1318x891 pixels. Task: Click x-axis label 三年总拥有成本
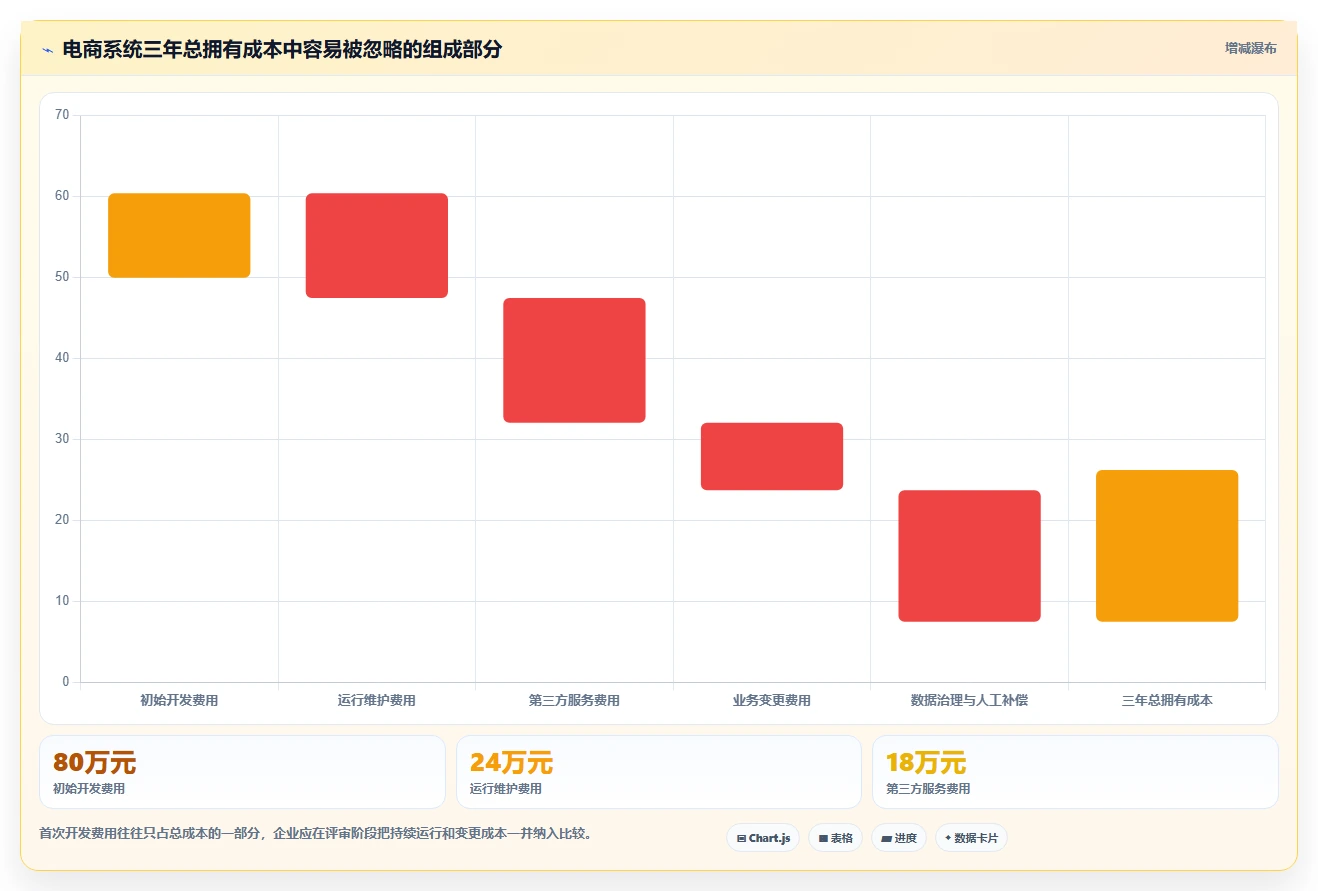tap(1167, 700)
